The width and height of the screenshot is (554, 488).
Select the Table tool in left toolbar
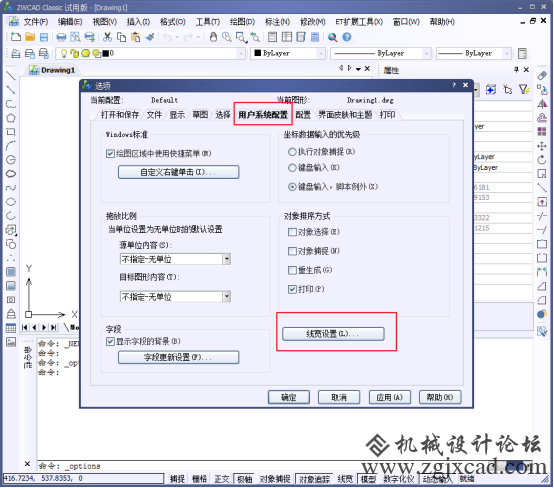(x=11, y=328)
